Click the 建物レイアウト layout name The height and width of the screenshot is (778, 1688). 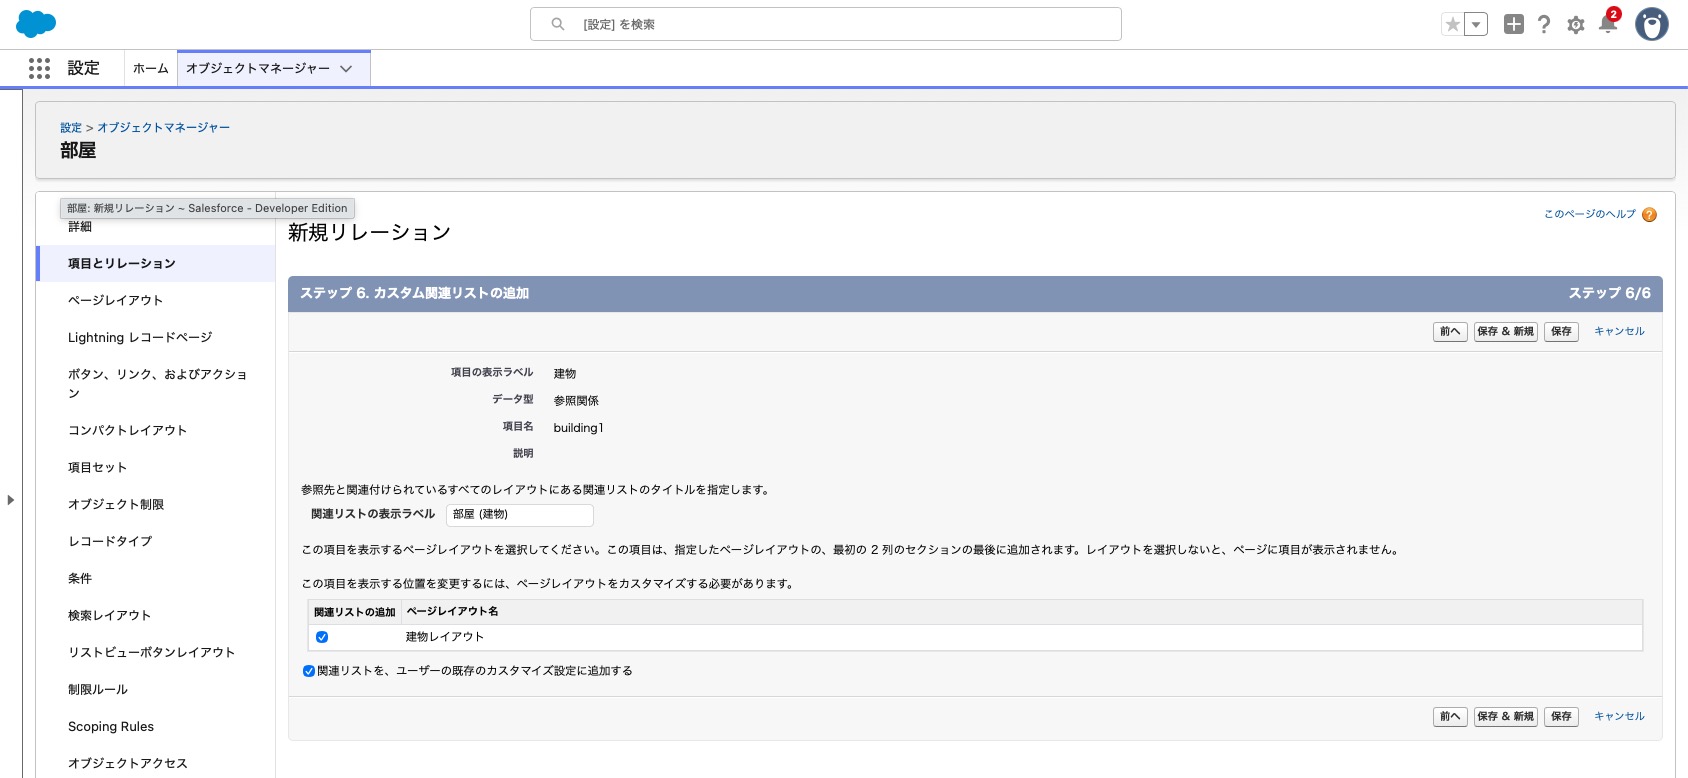pos(445,637)
